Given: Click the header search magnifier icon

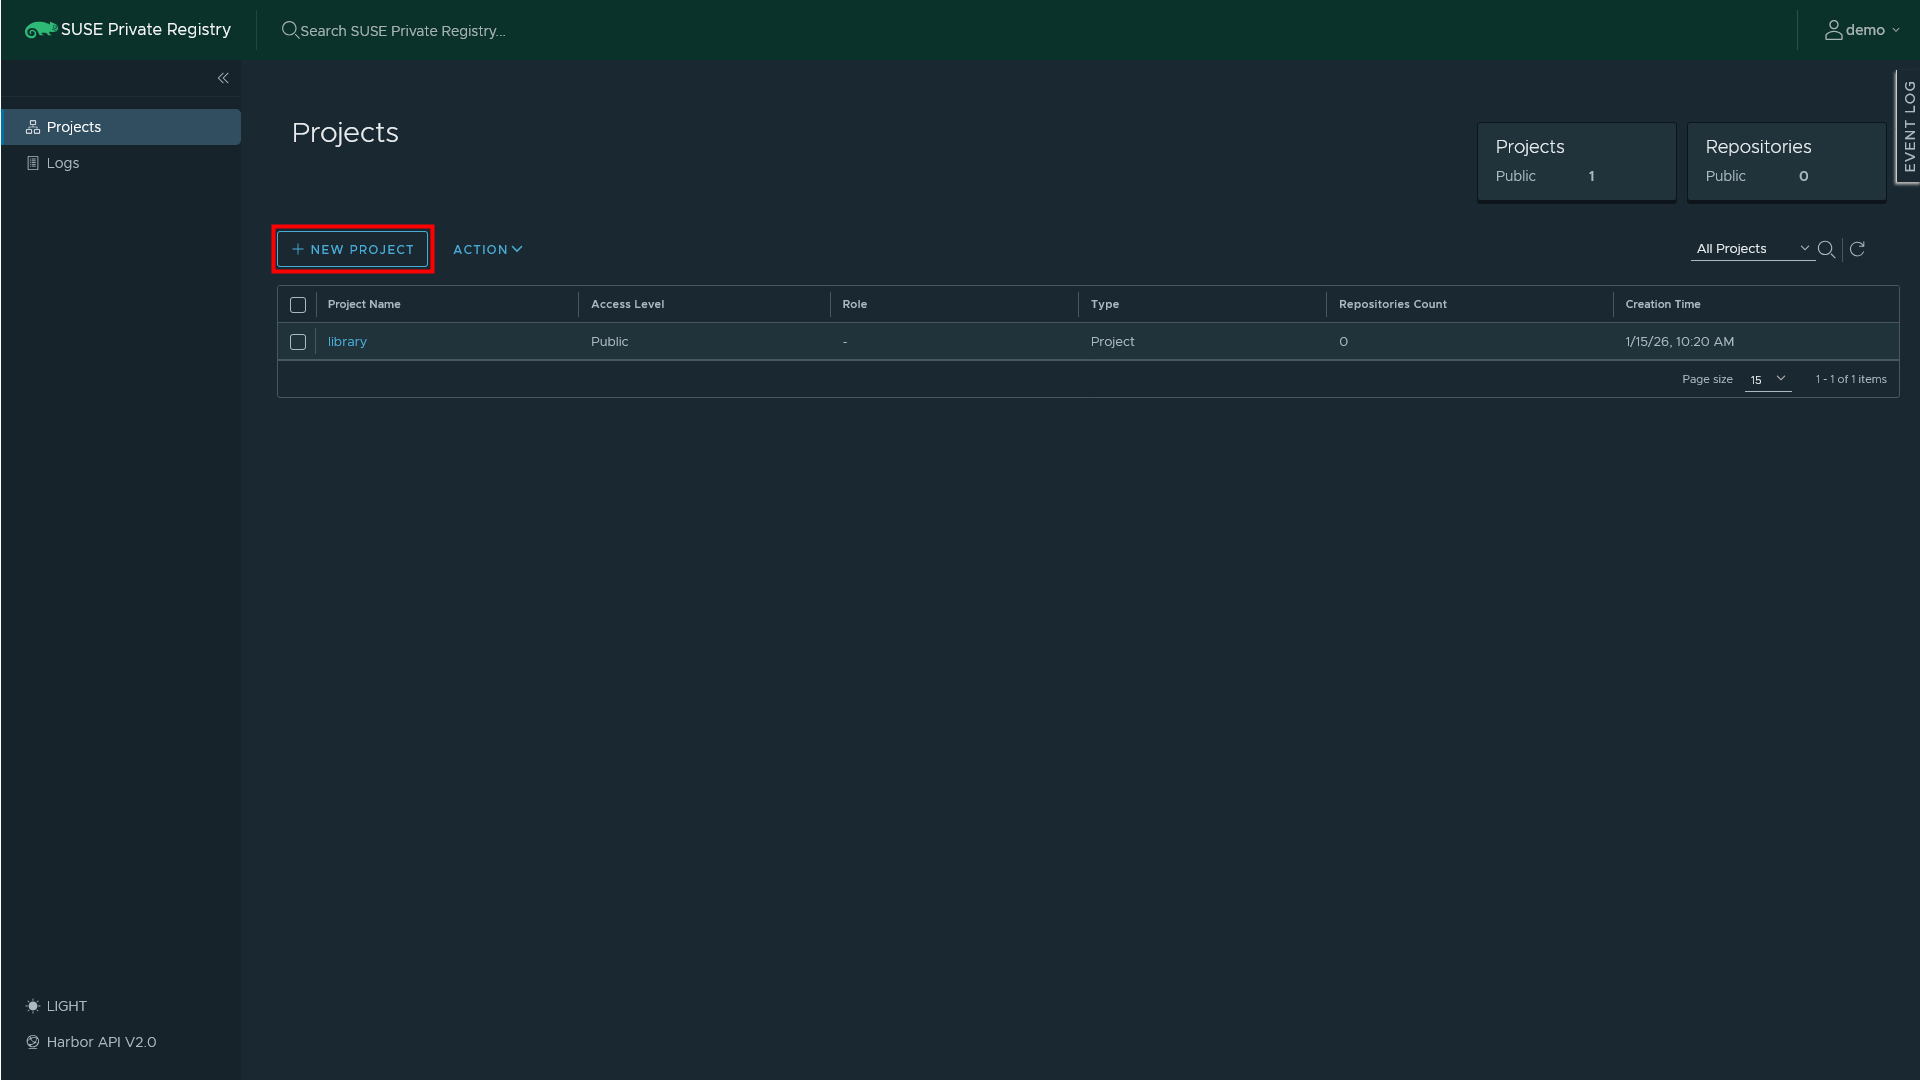Looking at the screenshot, I should [290, 30].
